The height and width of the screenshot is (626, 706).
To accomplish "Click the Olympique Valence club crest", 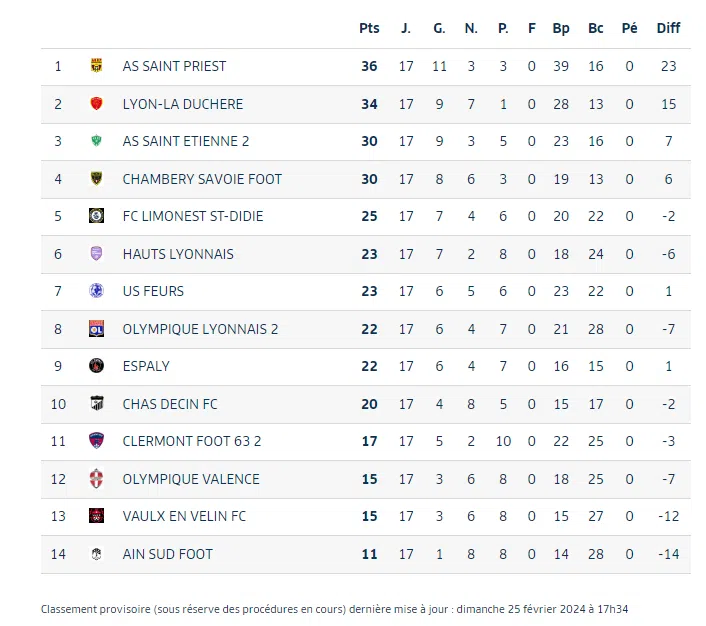I will 97,479.
